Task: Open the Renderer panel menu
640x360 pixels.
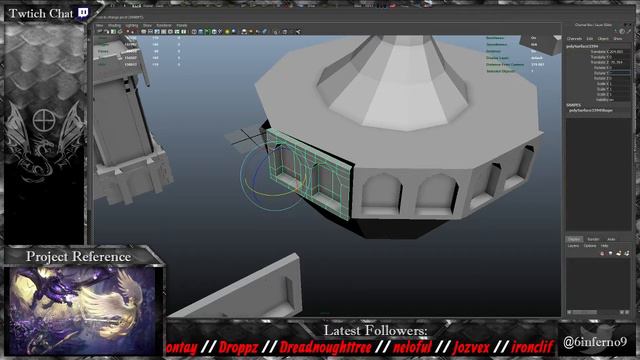Action: [164, 25]
